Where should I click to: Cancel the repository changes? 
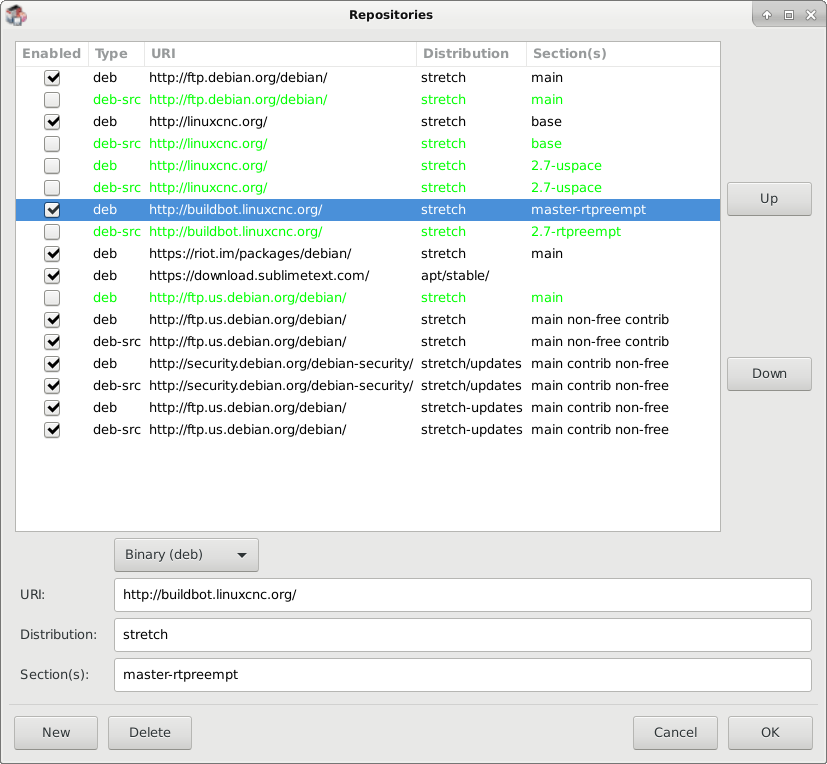pyautogui.click(x=675, y=732)
